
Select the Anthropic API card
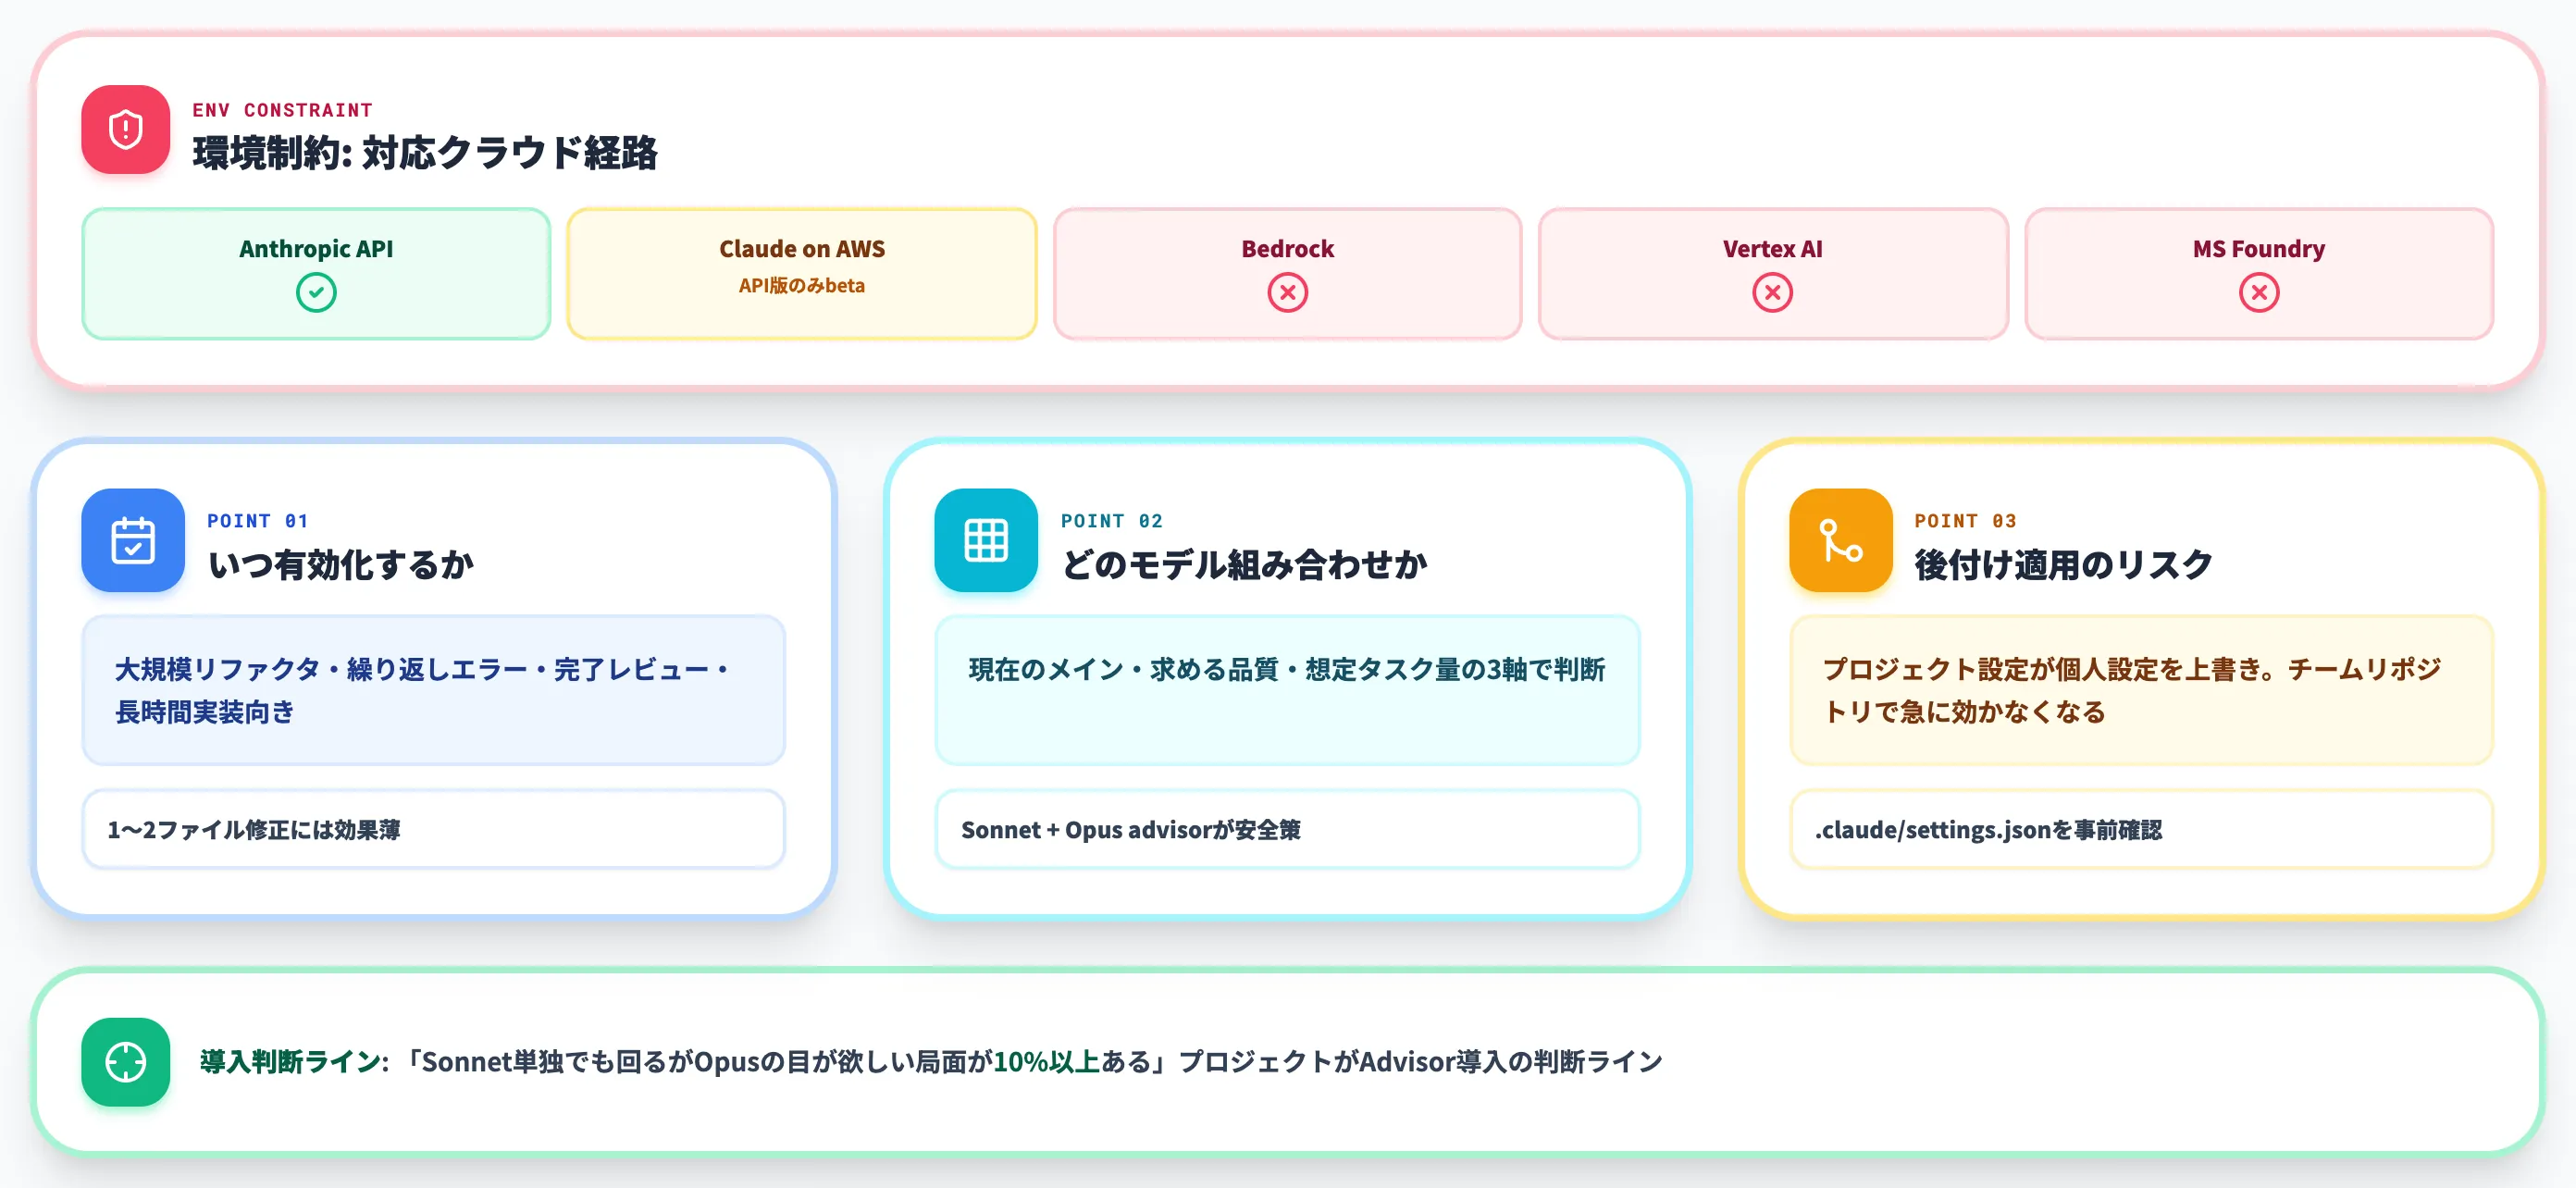pos(316,274)
